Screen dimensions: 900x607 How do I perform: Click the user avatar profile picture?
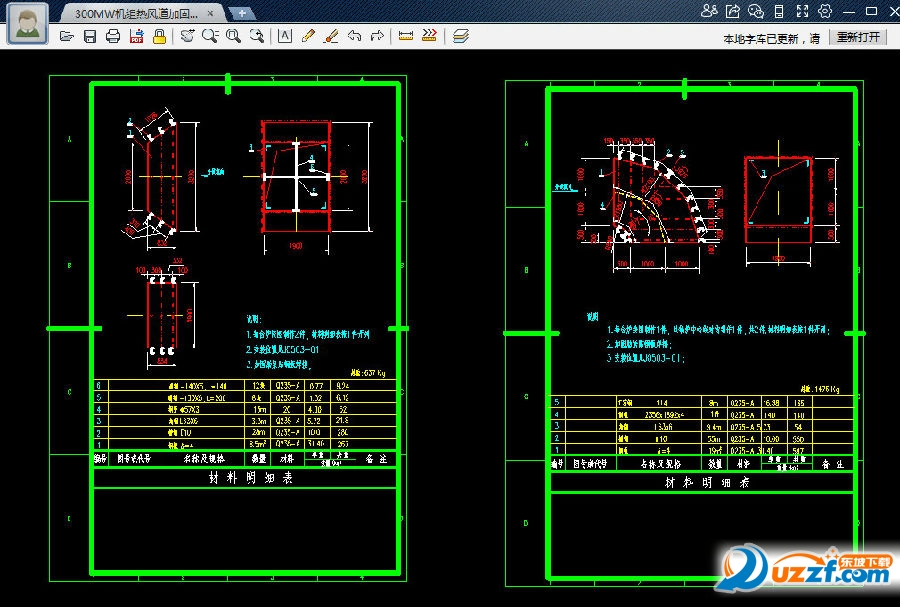pos(26,22)
